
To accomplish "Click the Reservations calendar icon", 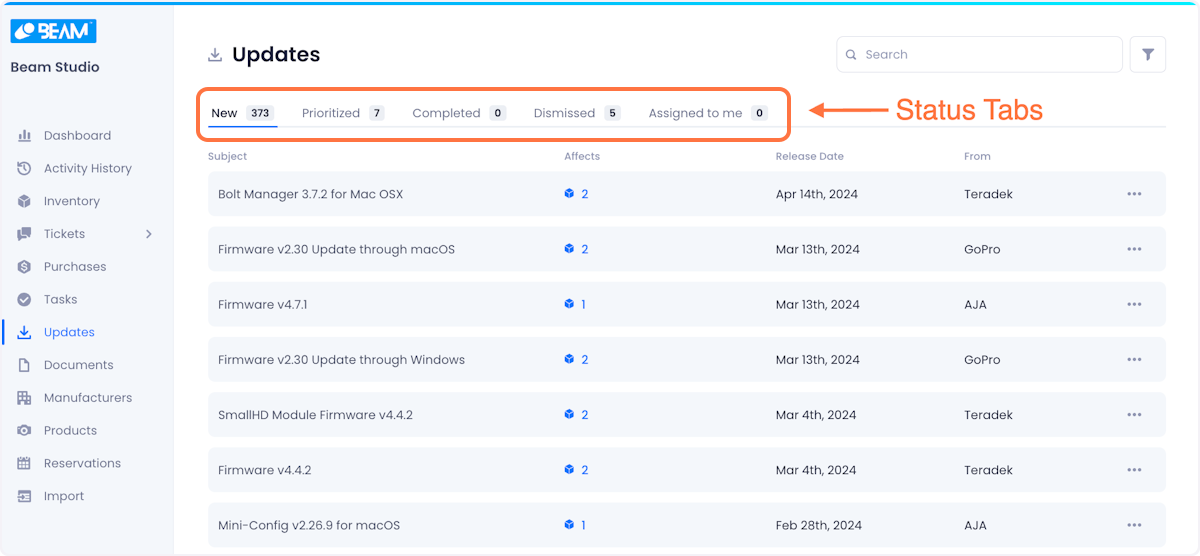I will pos(24,463).
